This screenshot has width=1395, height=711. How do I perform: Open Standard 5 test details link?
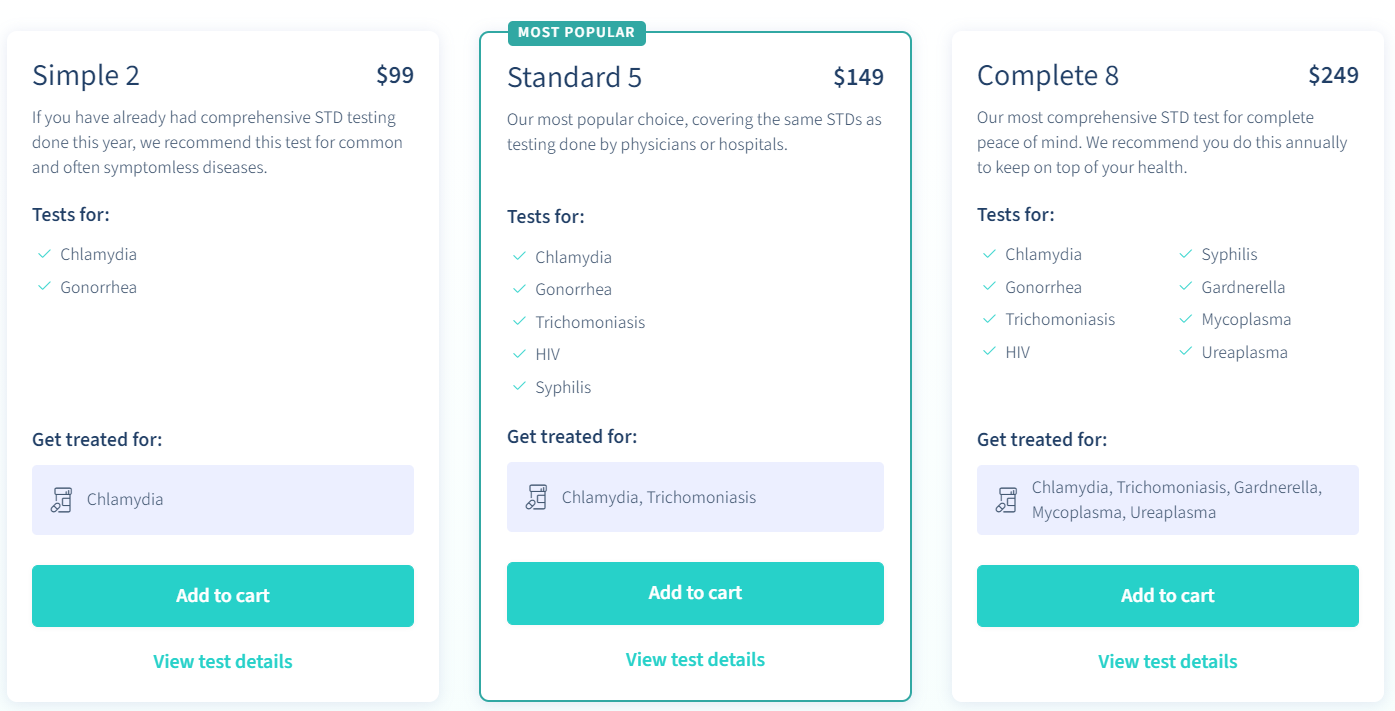click(695, 659)
